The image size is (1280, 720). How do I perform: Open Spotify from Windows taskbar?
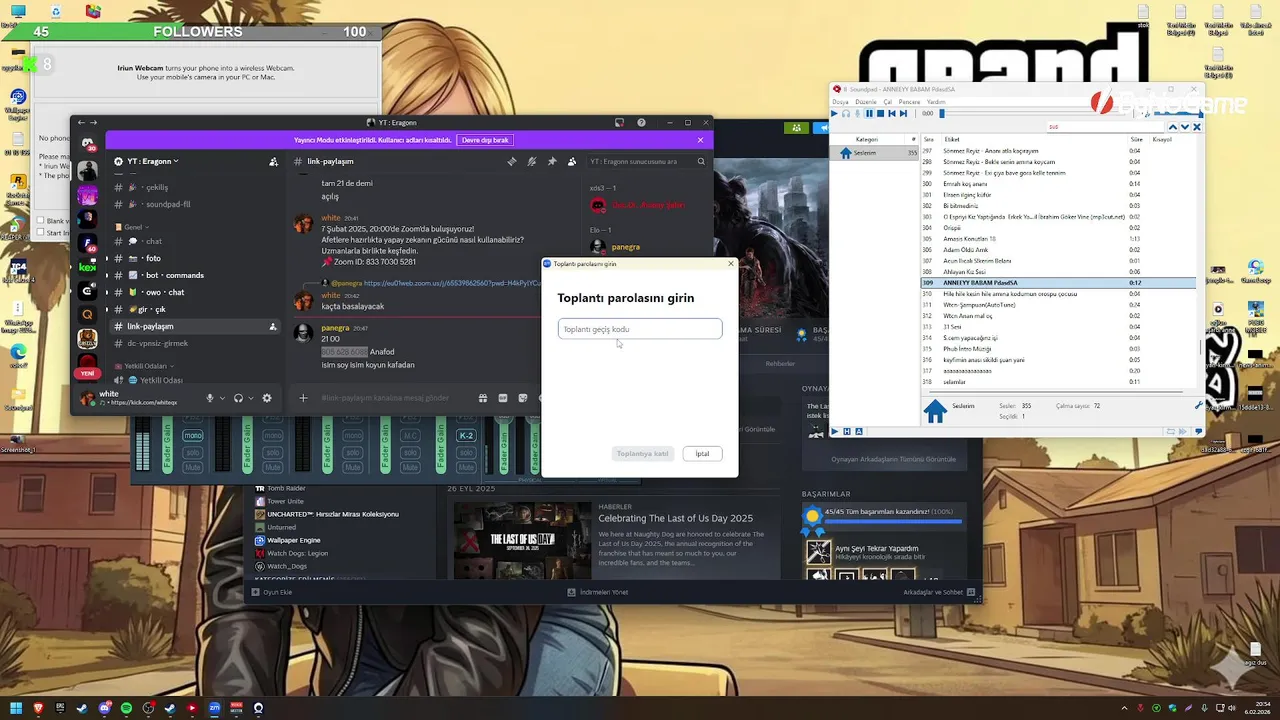[x=127, y=708]
